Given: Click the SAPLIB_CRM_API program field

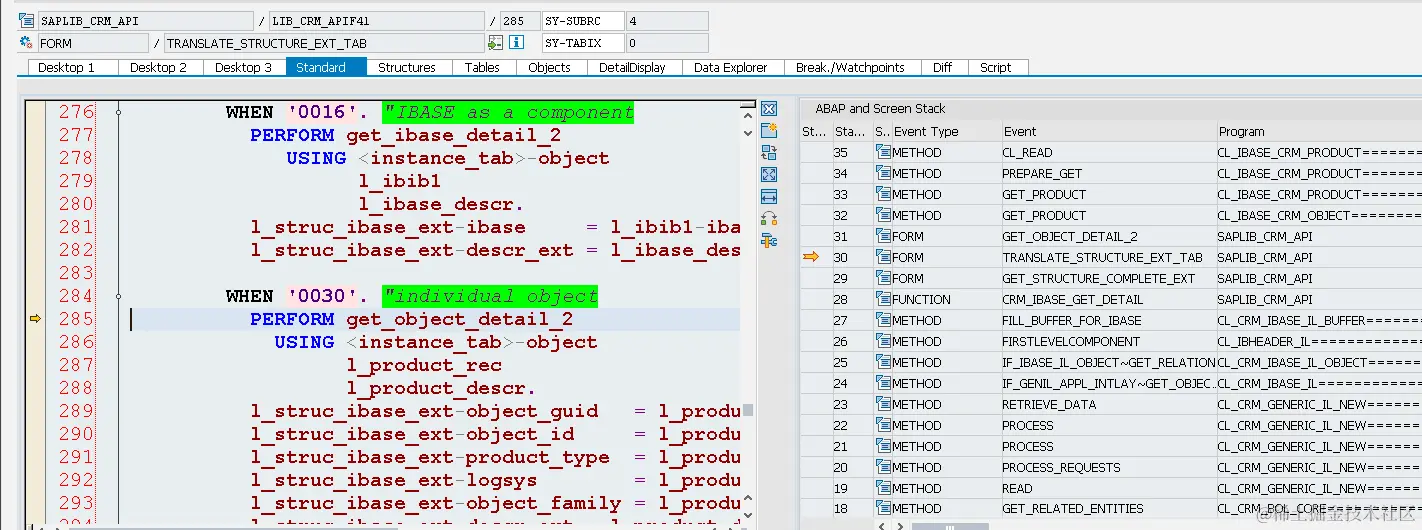Looking at the screenshot, I should pyautogui.click(x=145, y=20).
